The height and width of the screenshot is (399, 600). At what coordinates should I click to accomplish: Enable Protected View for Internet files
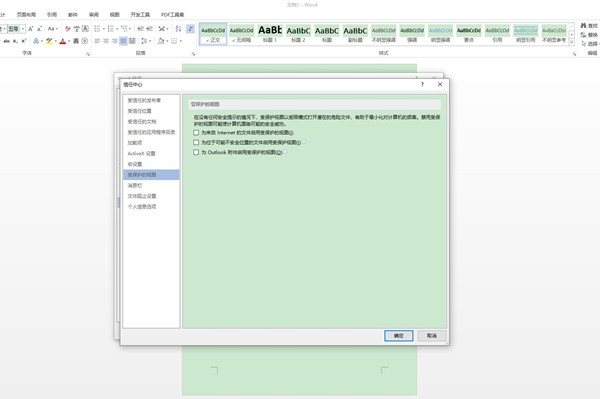pos(196,132)
